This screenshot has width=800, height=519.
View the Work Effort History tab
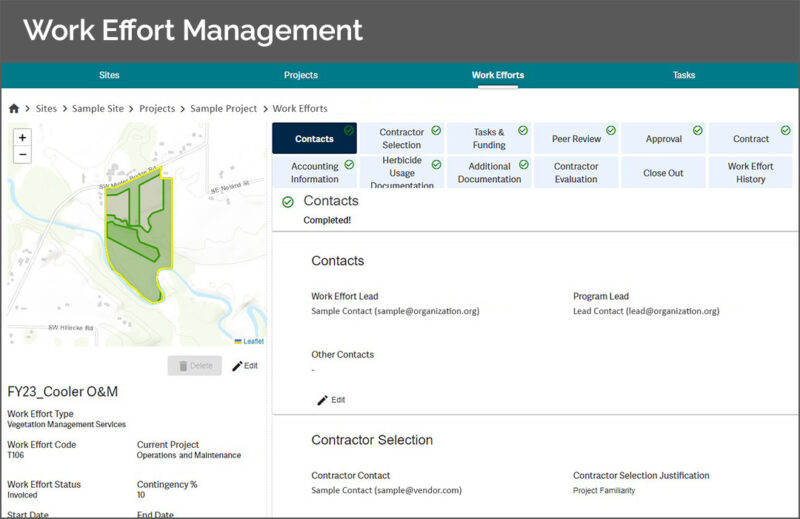tap(750, 173)
